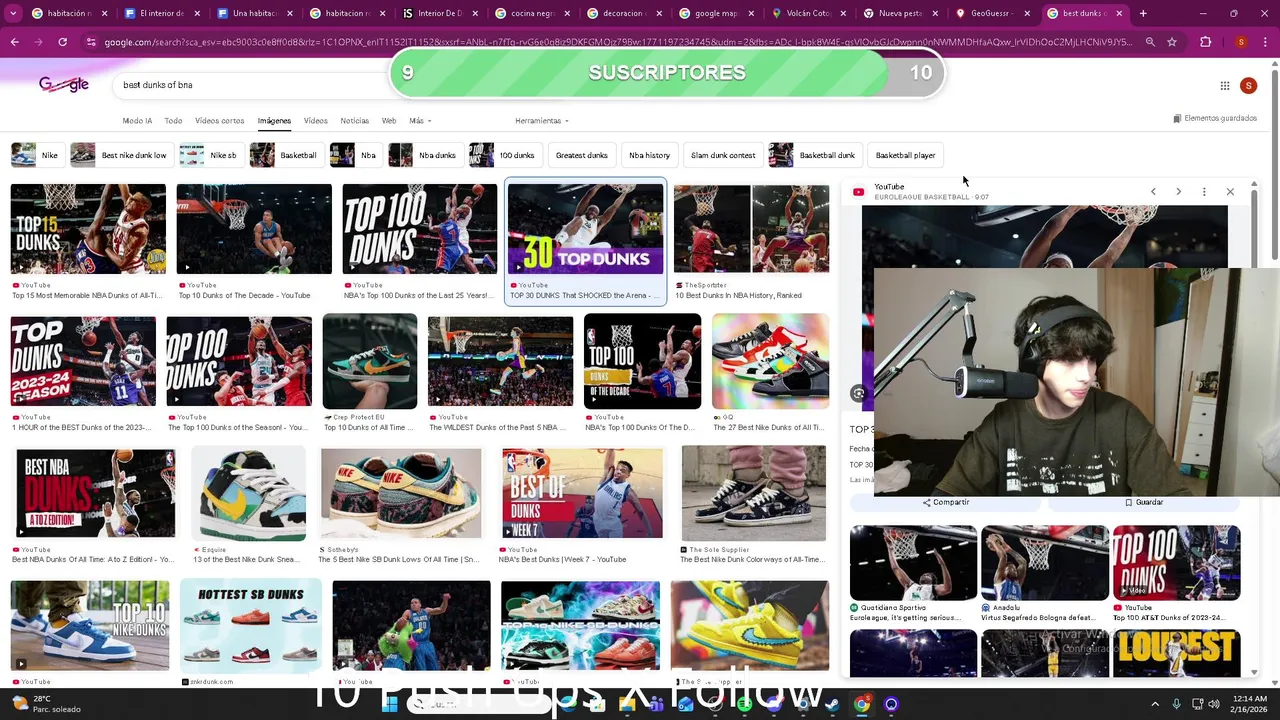Open the 'Modo IA' search tab
The width and height of the screenshot is (1280, 720).
click(137, 121)
